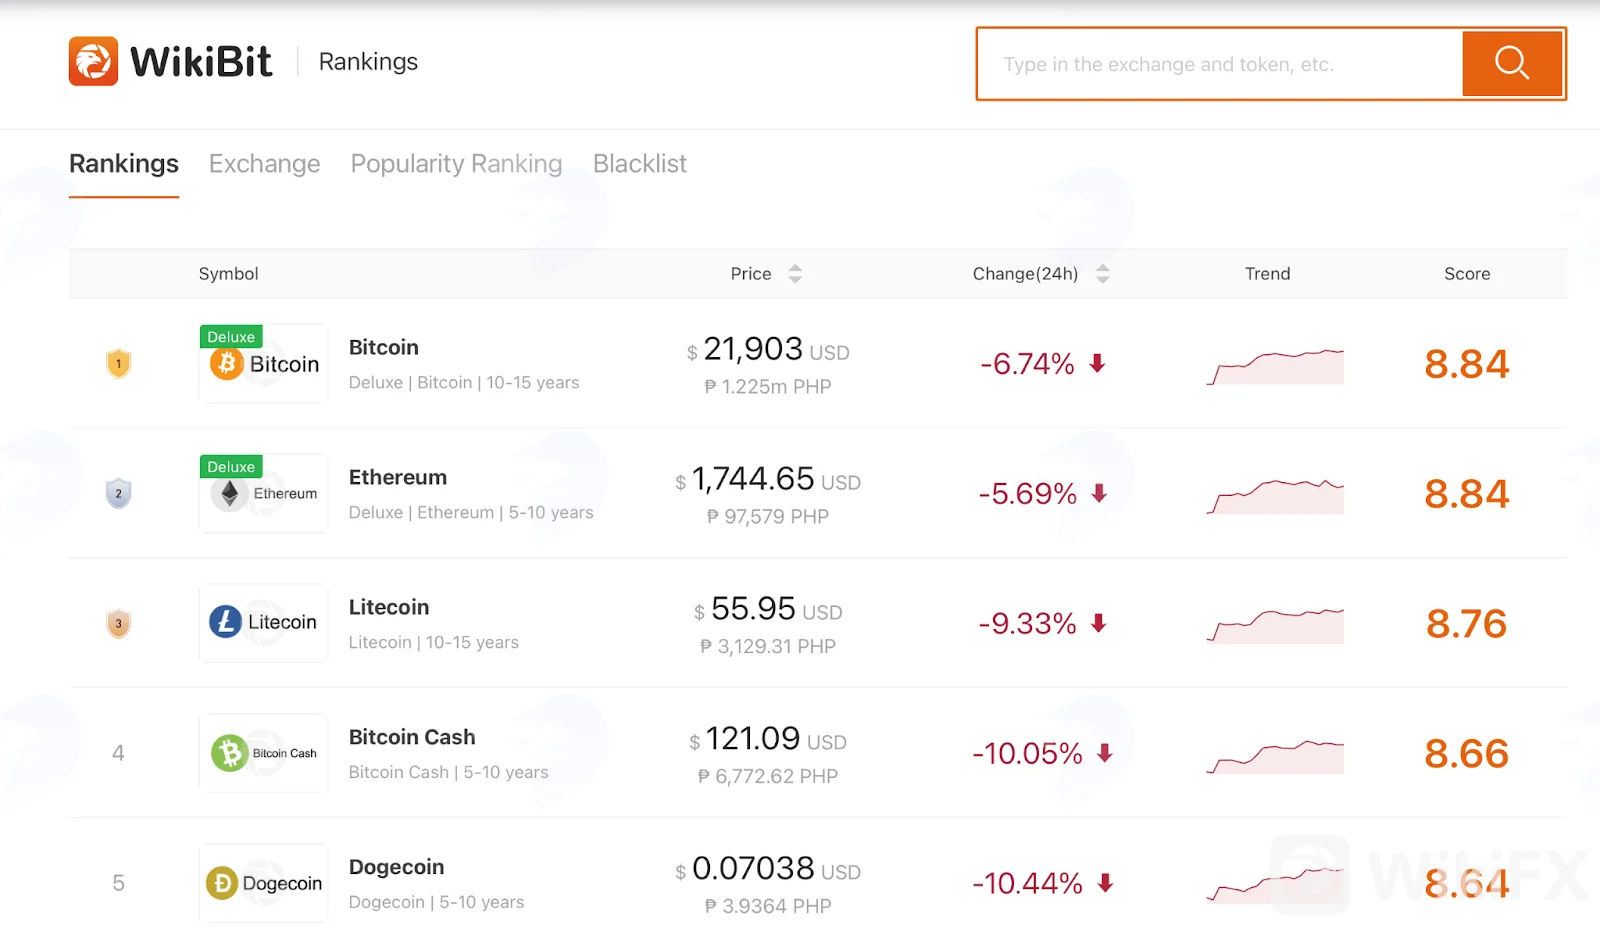This screenshot has height=939, width=1600.
Task: Click the silver rank 2 shield badge
Action: click(x=118, y=493)
